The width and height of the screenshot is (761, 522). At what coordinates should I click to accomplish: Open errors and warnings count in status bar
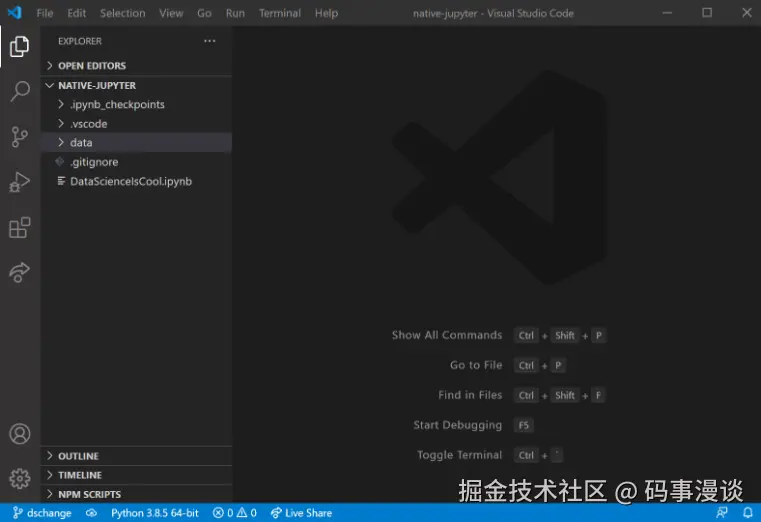234,513
